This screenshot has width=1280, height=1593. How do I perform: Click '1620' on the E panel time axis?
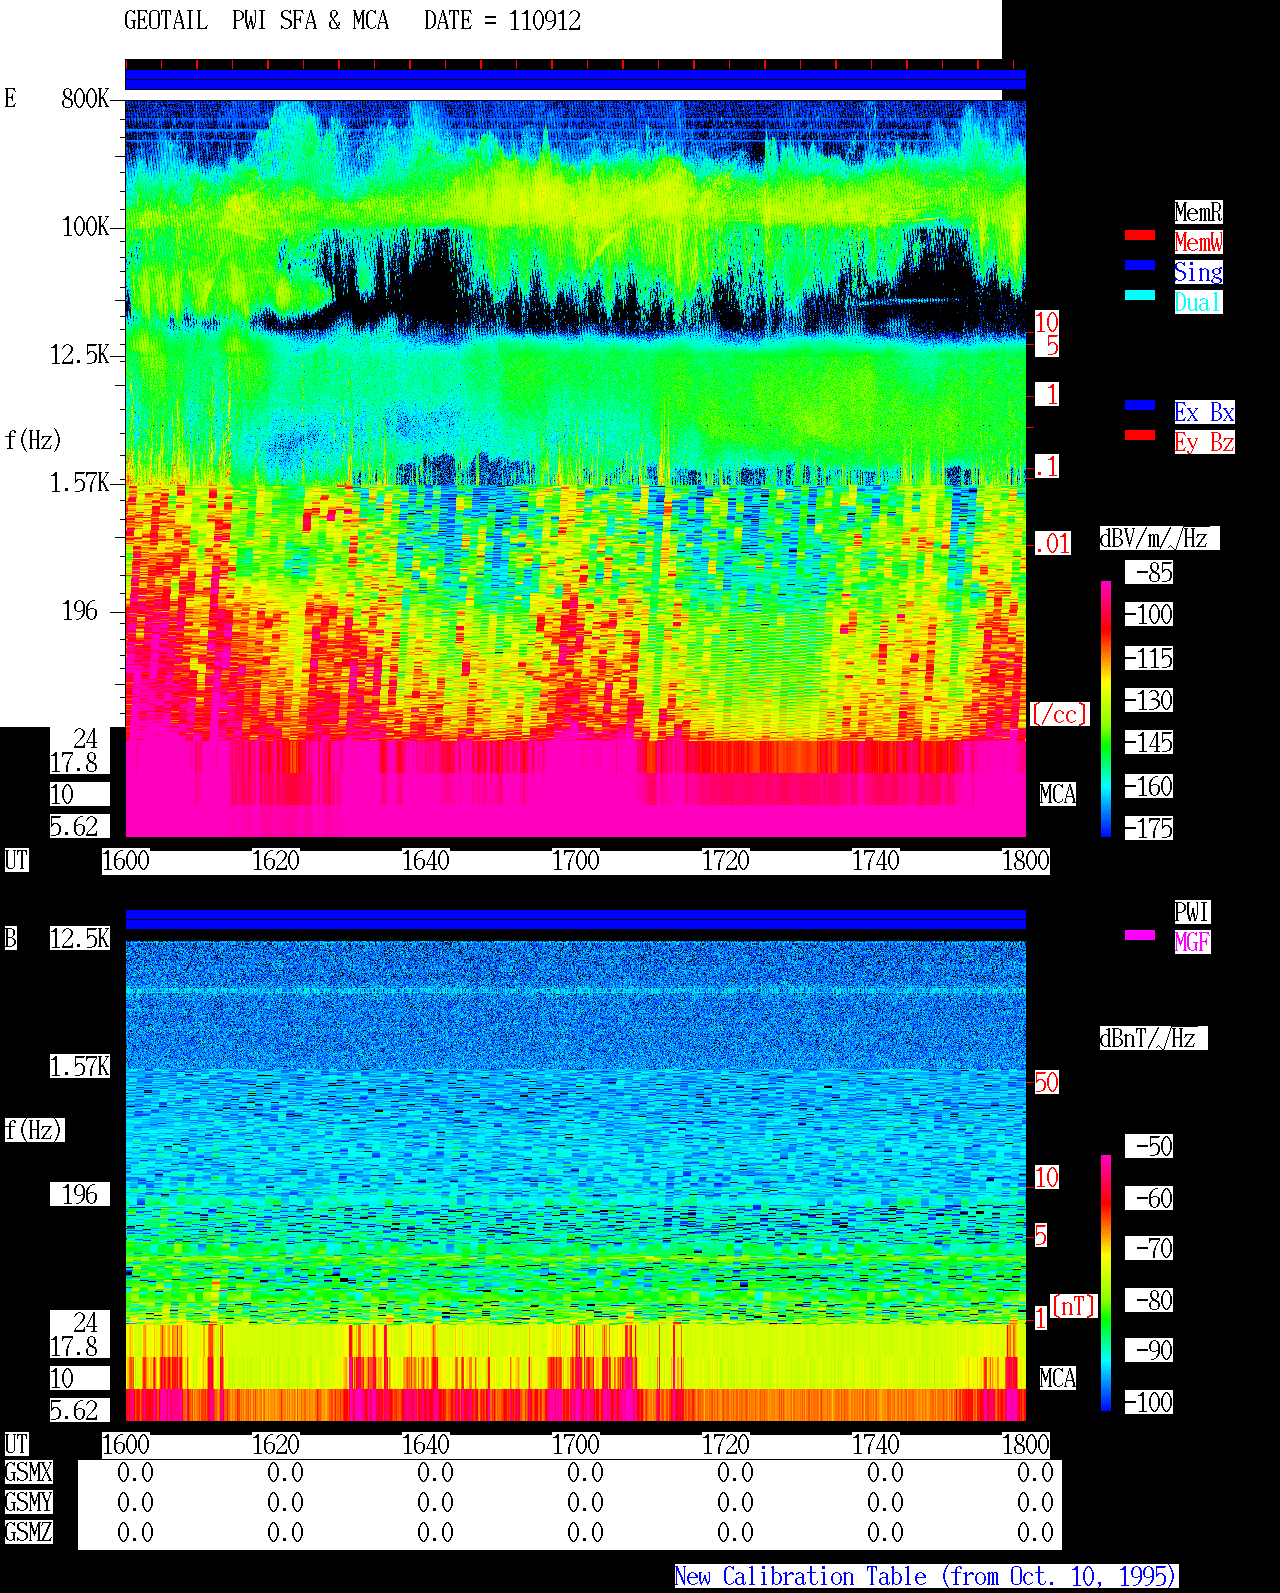275,860
